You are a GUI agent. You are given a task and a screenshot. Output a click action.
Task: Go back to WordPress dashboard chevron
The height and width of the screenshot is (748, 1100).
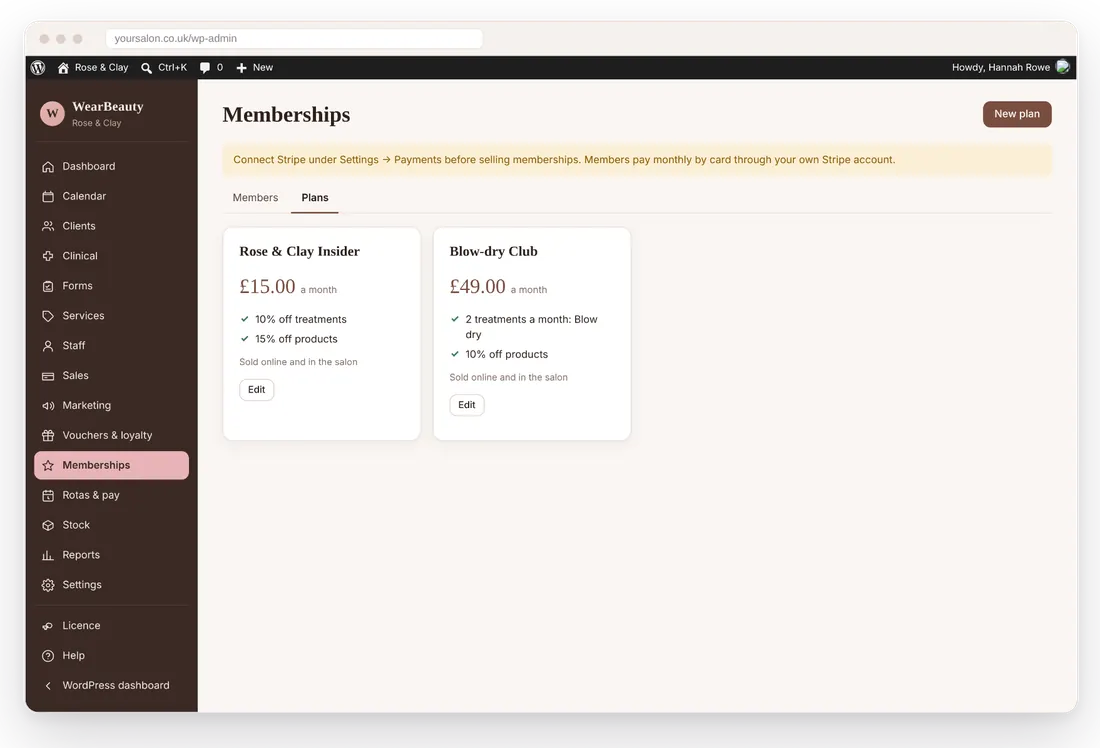48,686
